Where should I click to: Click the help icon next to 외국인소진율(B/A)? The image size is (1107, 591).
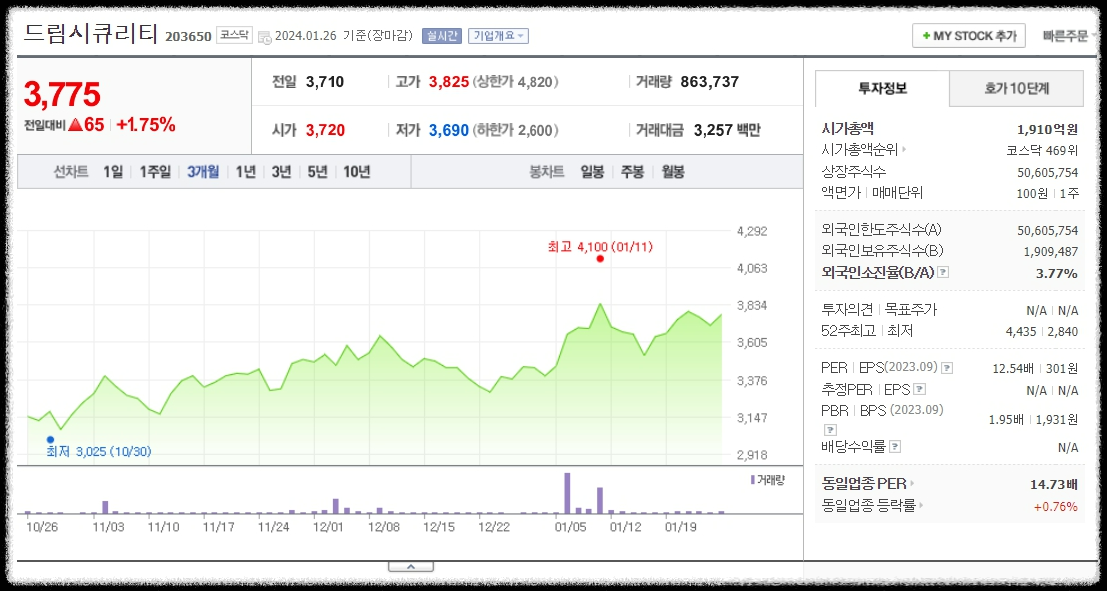pos(943,272)
